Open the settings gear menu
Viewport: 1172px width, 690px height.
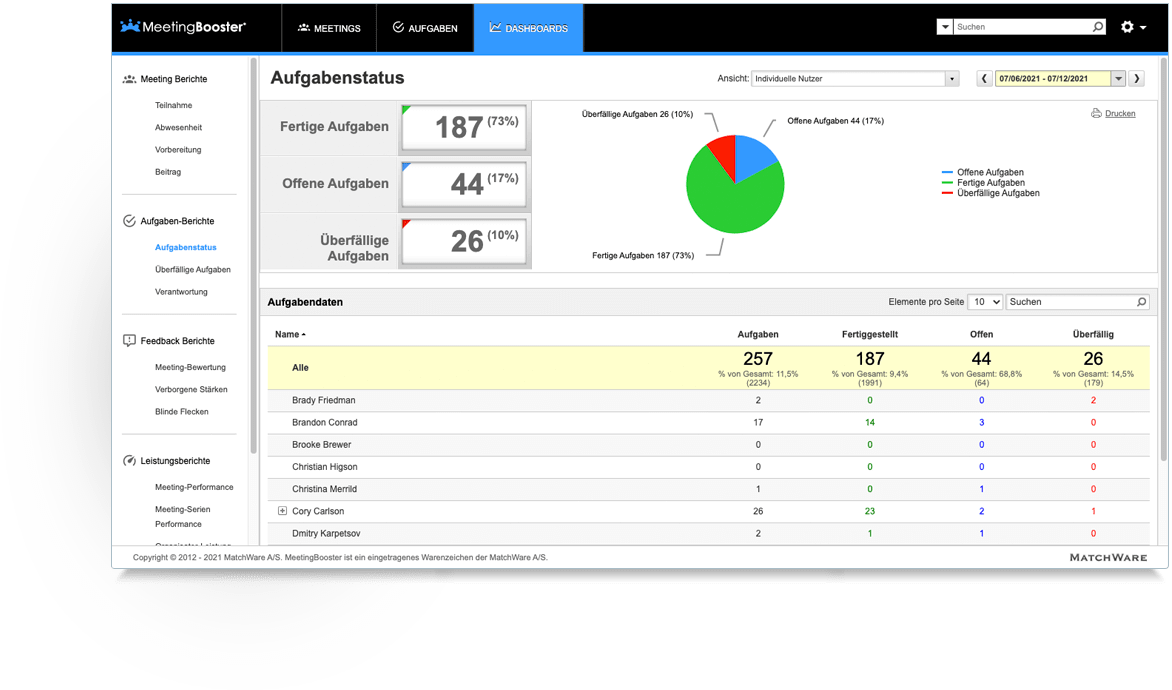coord(1132,27)
